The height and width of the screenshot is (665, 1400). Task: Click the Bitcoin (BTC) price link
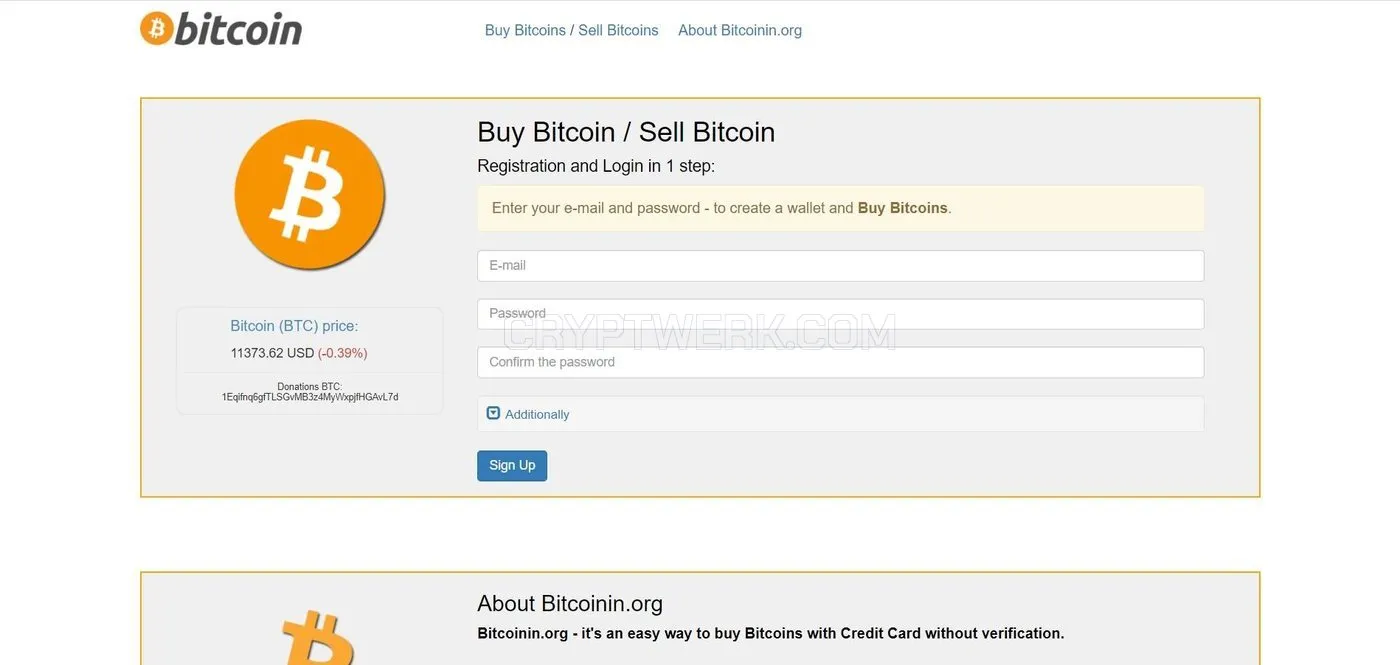(294, 326)
